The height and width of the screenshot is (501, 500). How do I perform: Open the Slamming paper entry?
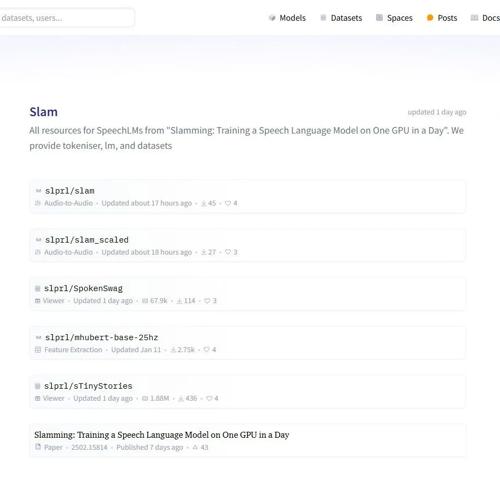point(162,435)
